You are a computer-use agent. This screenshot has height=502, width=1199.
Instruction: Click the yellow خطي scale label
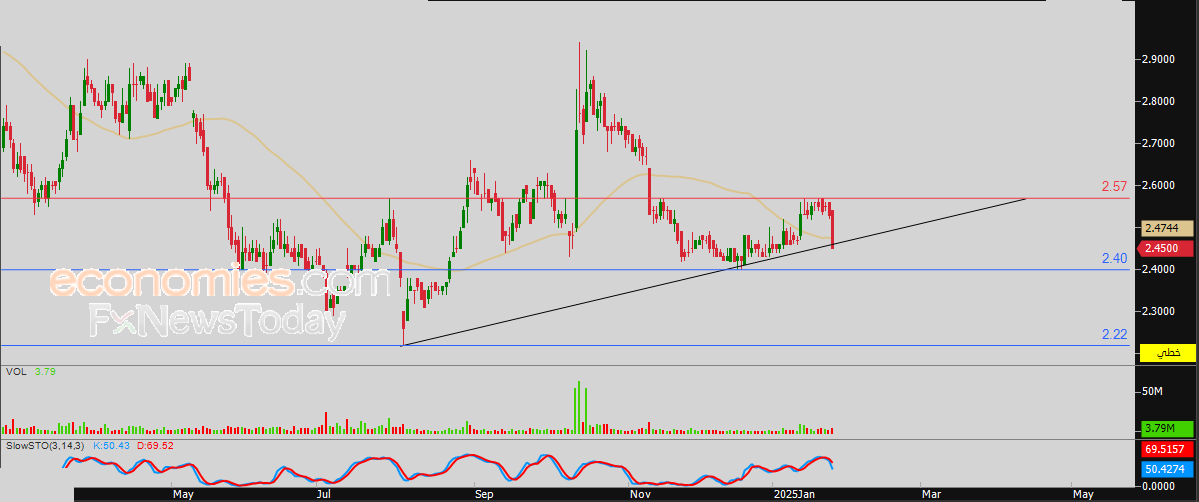pyautogui.click(x=1167, y=353)
